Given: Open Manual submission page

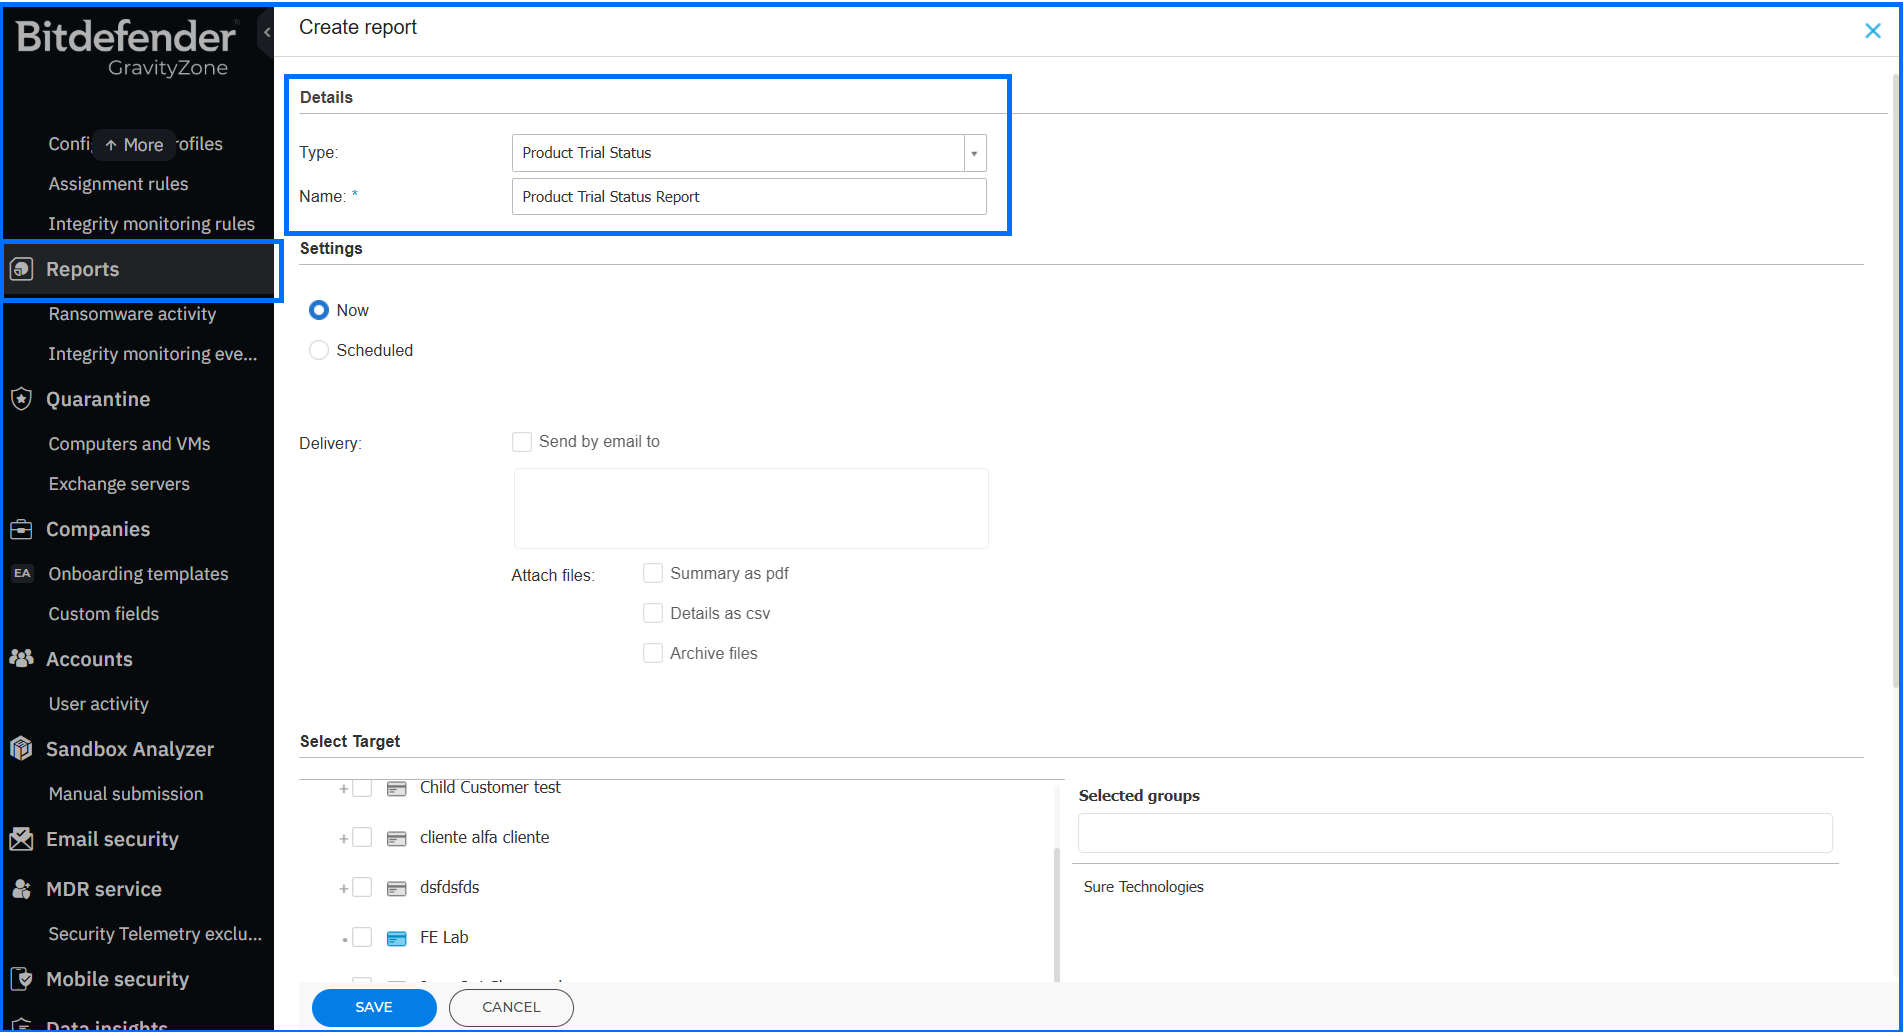Looking at the screenshot, I should click(x=126, y=794).
